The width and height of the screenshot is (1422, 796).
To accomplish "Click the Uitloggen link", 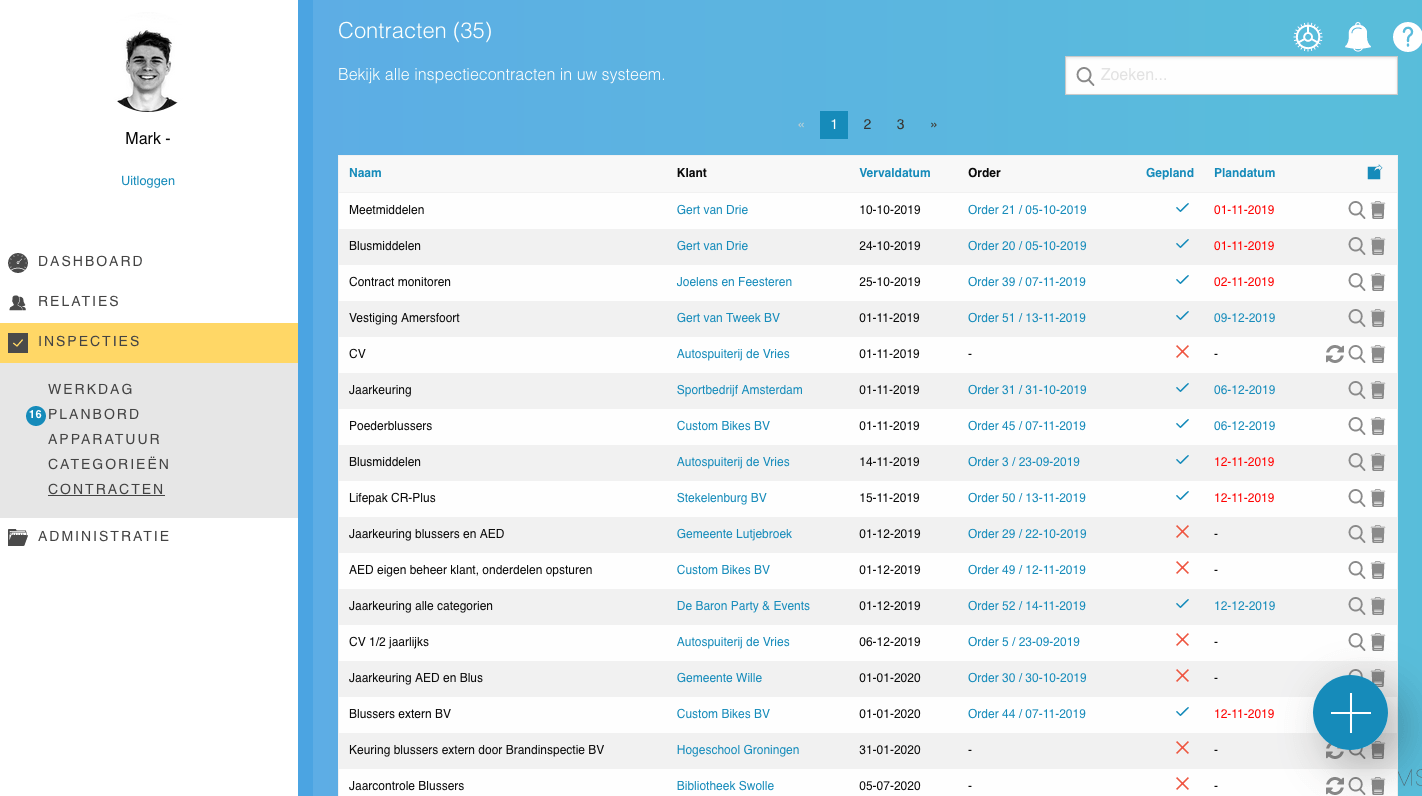I will [148, 181].
